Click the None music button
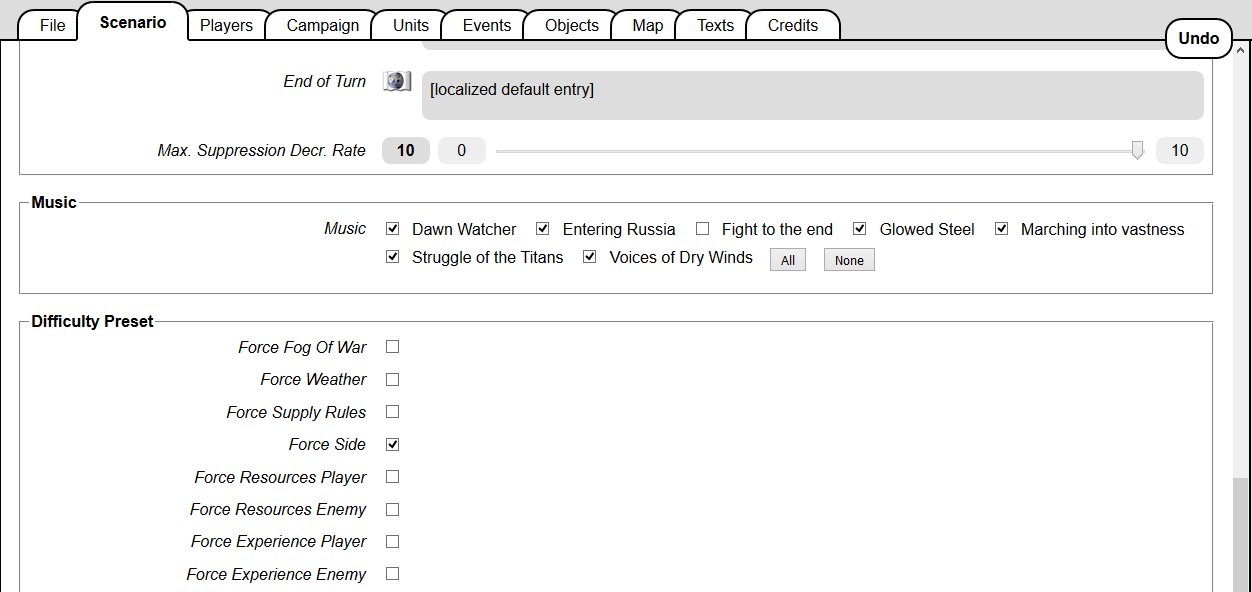 [849, 260]
